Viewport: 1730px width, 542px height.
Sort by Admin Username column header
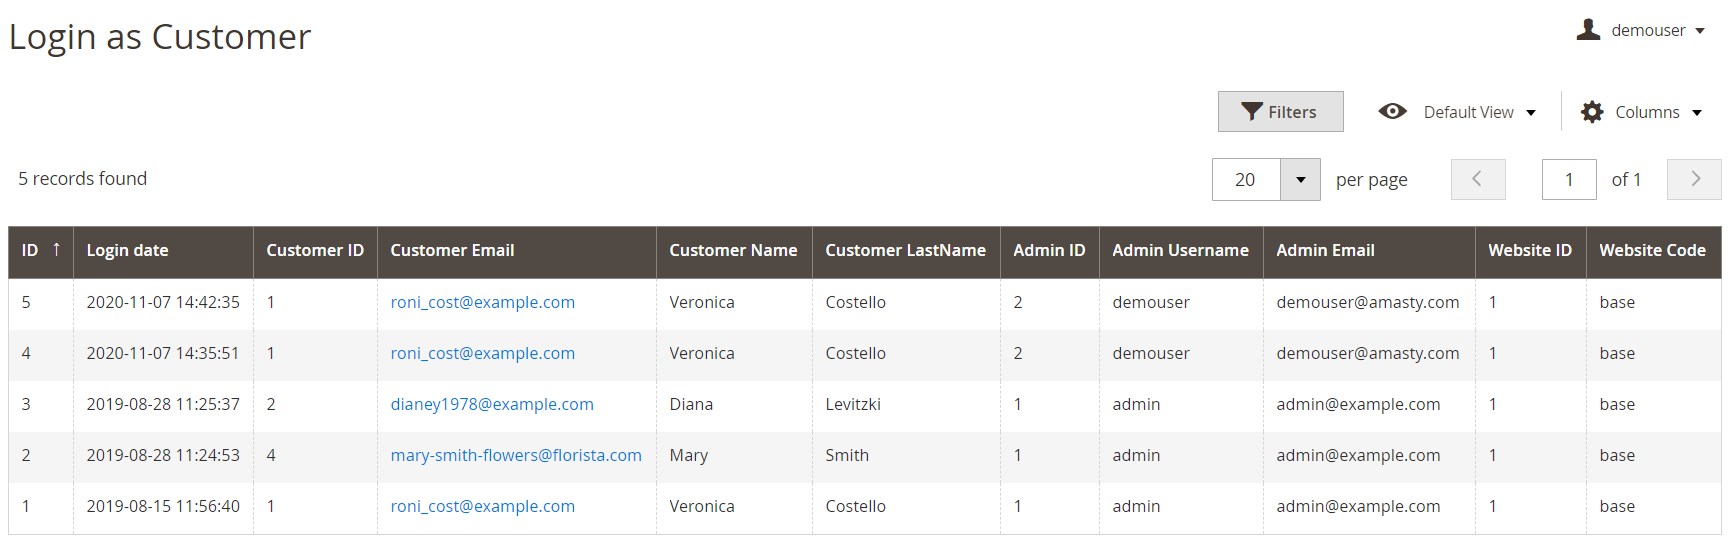1180,251
